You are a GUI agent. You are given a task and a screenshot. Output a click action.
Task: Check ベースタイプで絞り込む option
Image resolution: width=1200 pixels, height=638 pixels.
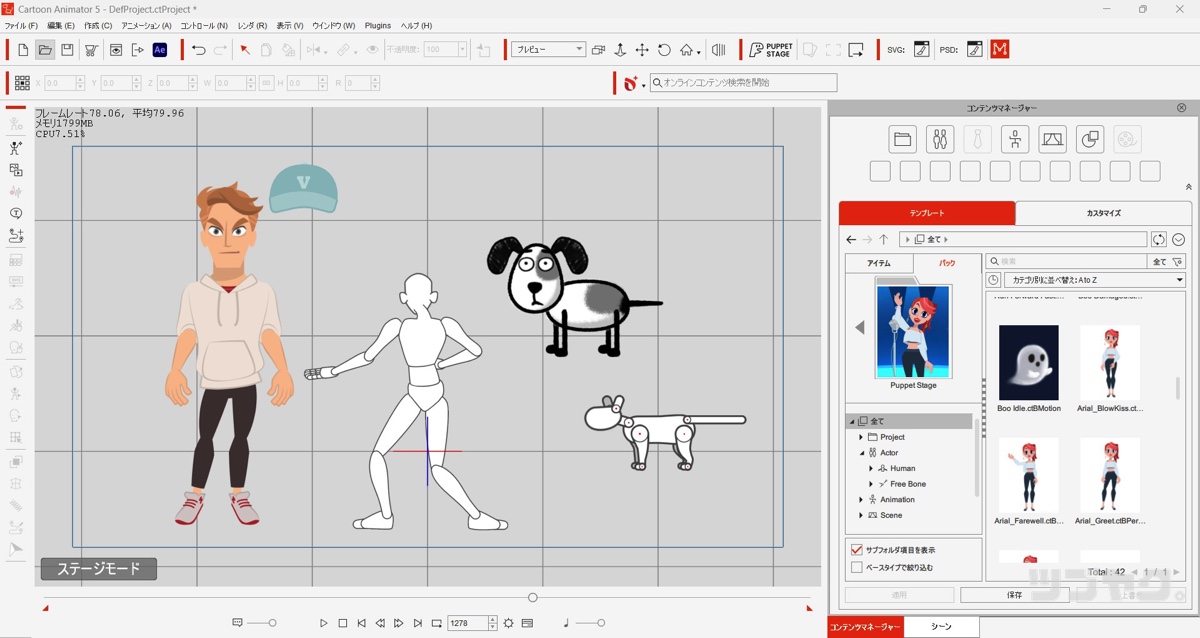point(856,567)
